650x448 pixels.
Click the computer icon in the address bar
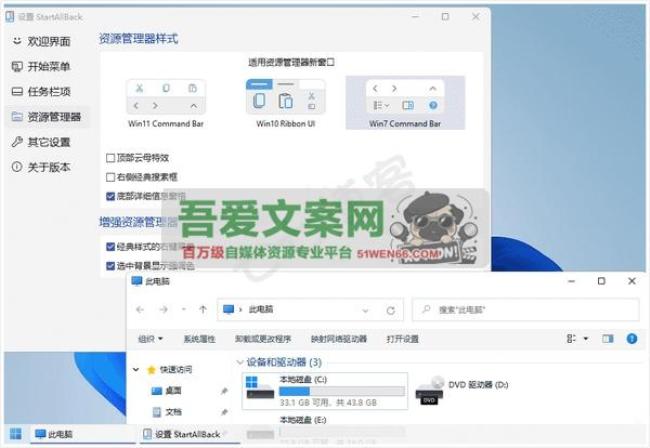pos(228,310)
